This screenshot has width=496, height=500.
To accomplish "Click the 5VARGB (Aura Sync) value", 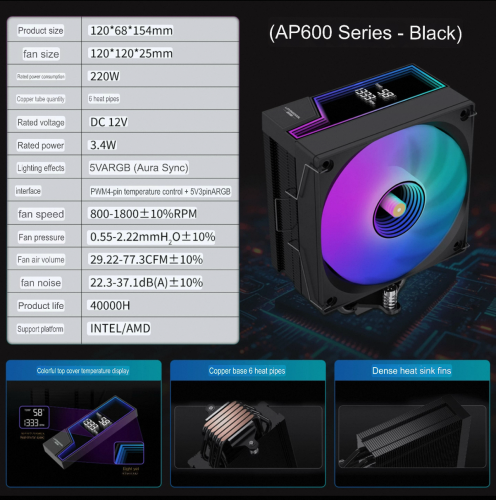I will pos(139,168).
